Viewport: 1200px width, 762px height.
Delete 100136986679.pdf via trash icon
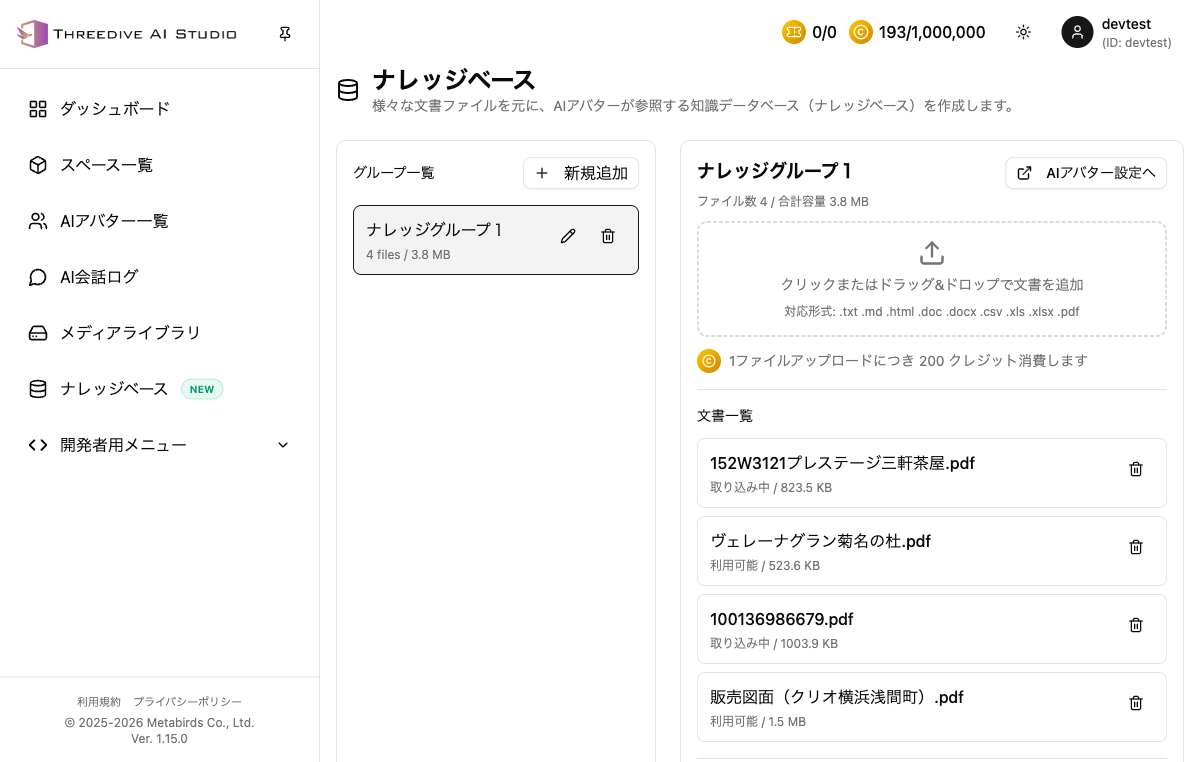point(1136,625)
